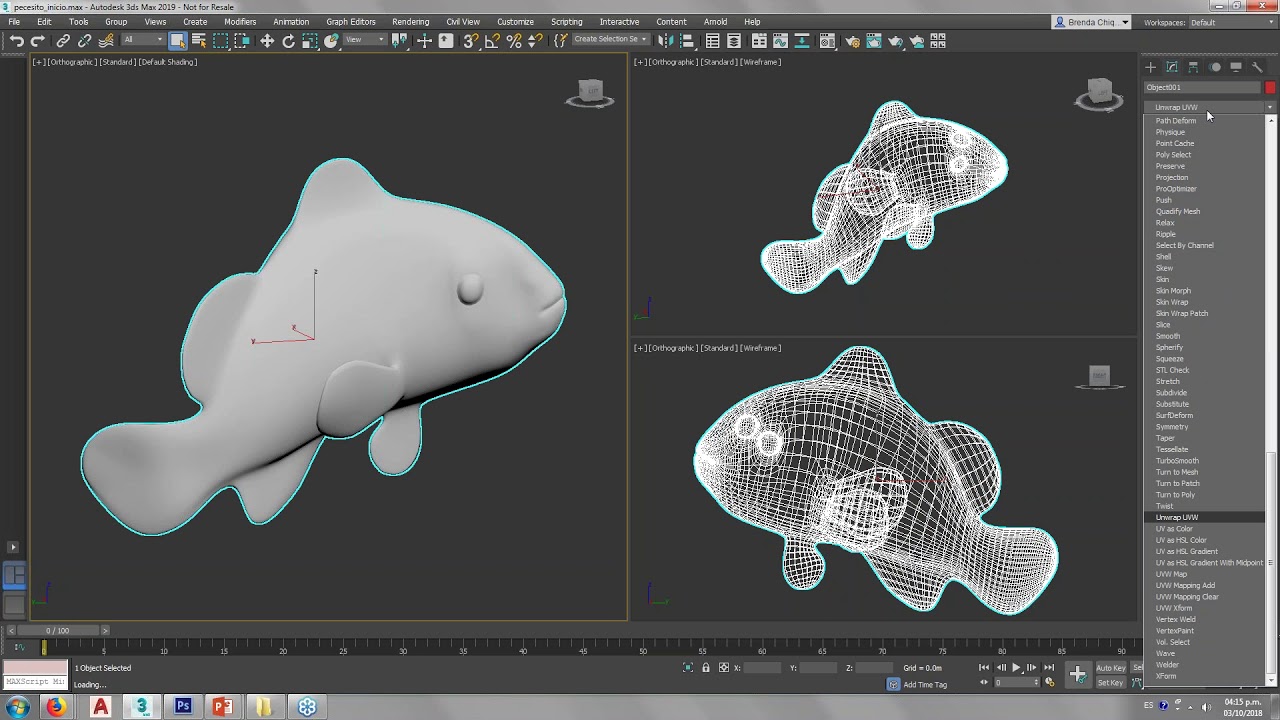Viewport: 1280px width, 720px height.
Task: Open the Layer Explorer icon
Action: (x=734, y=41)
